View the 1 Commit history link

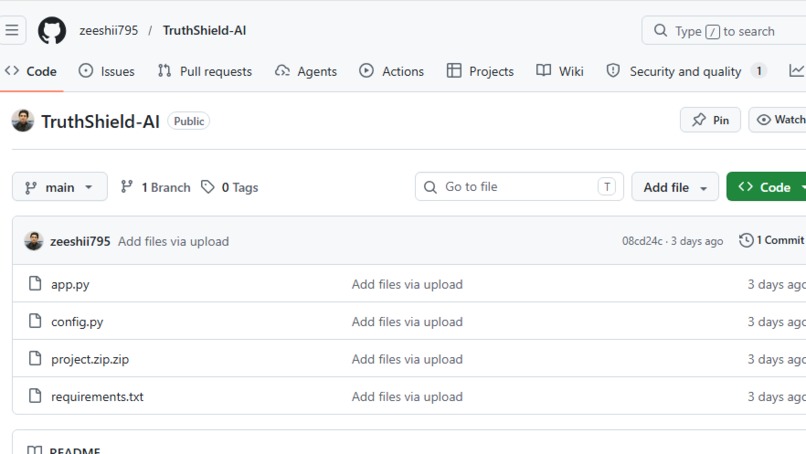coord(772,240)
